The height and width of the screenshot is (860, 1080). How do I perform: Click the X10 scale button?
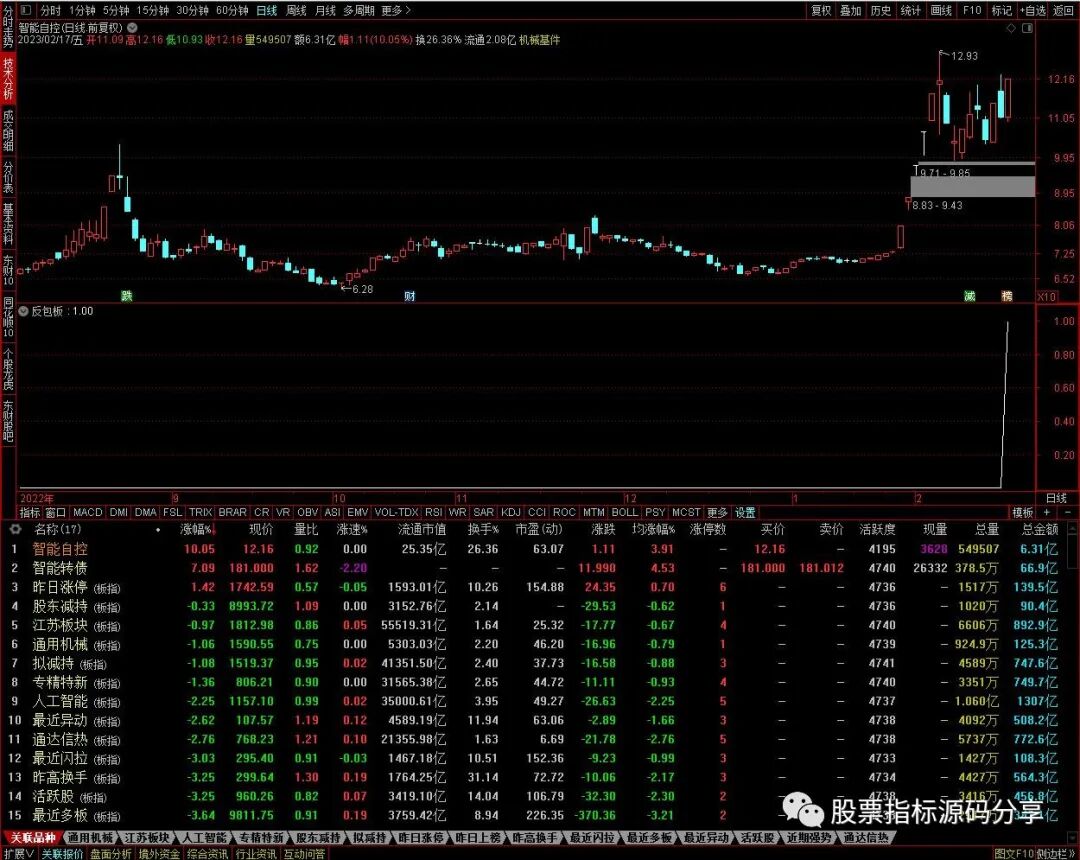coord(1046,297)
